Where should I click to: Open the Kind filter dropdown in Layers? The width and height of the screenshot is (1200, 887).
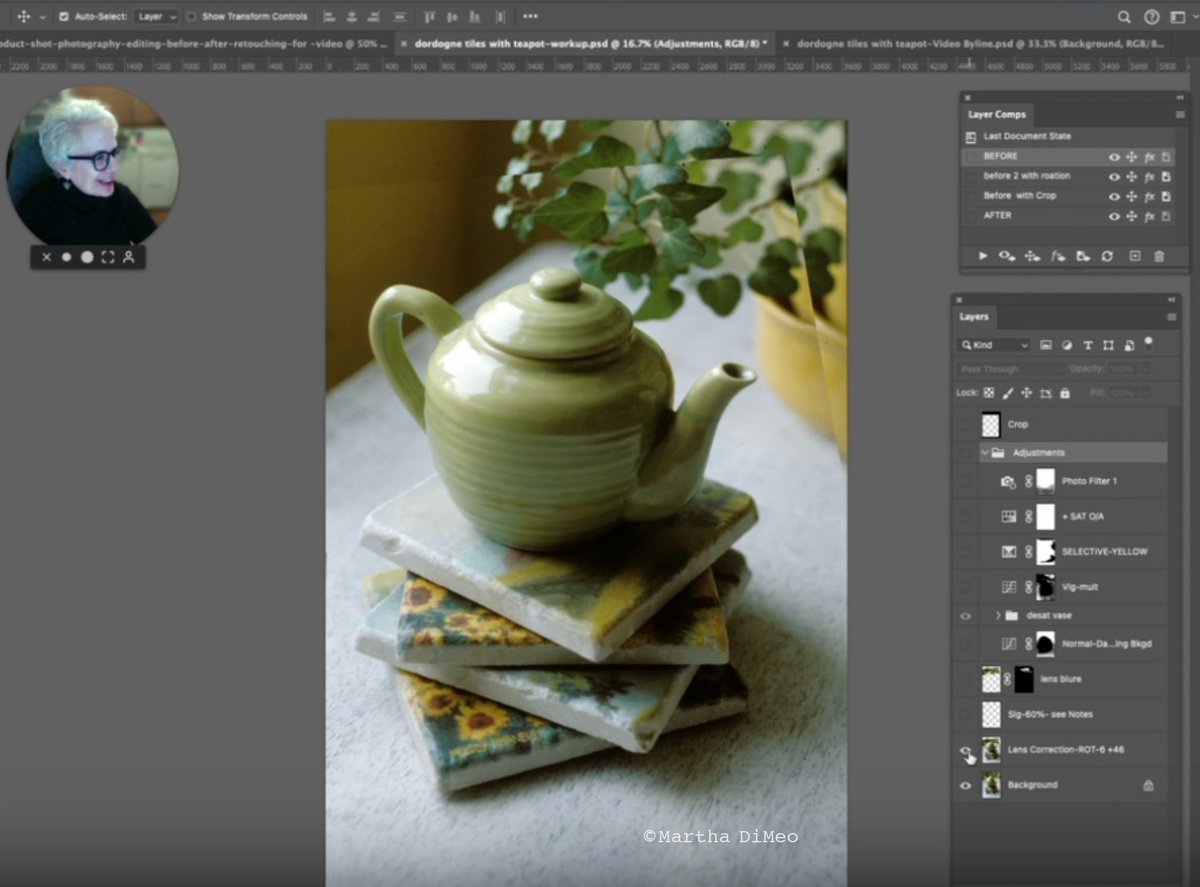(x=994, y=345)
